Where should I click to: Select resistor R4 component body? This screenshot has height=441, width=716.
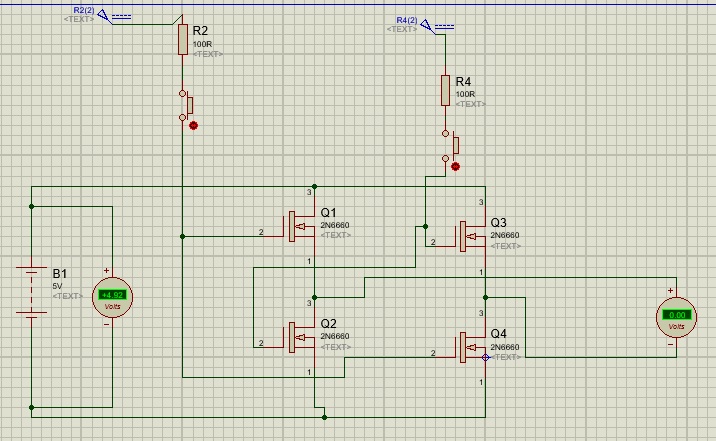pyautogui.click(x=446, y=90)
